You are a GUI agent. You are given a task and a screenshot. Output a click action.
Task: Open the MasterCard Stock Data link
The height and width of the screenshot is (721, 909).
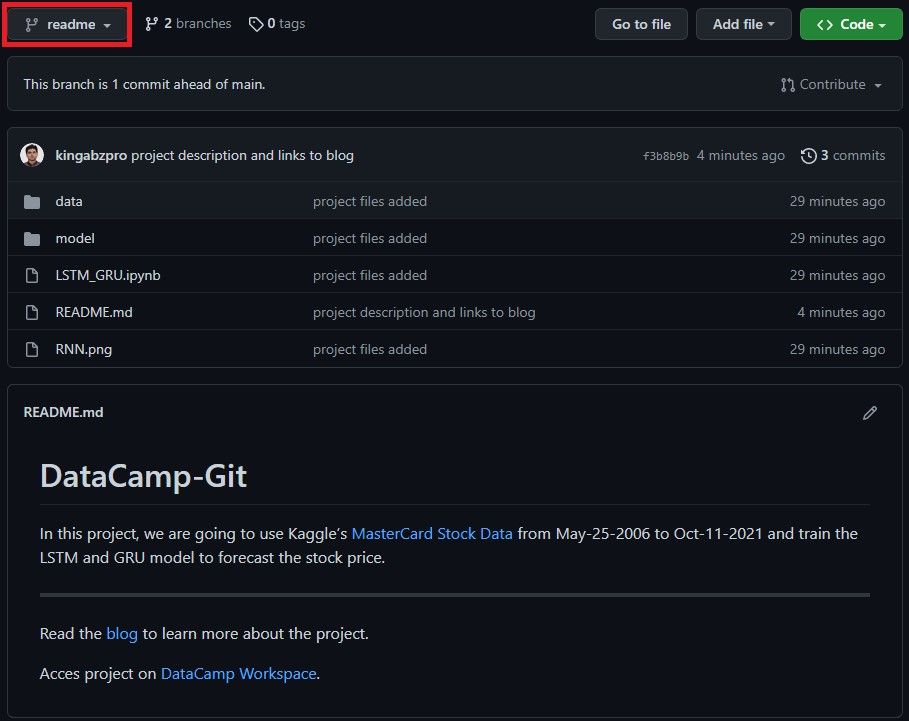(x=432, y=533)
